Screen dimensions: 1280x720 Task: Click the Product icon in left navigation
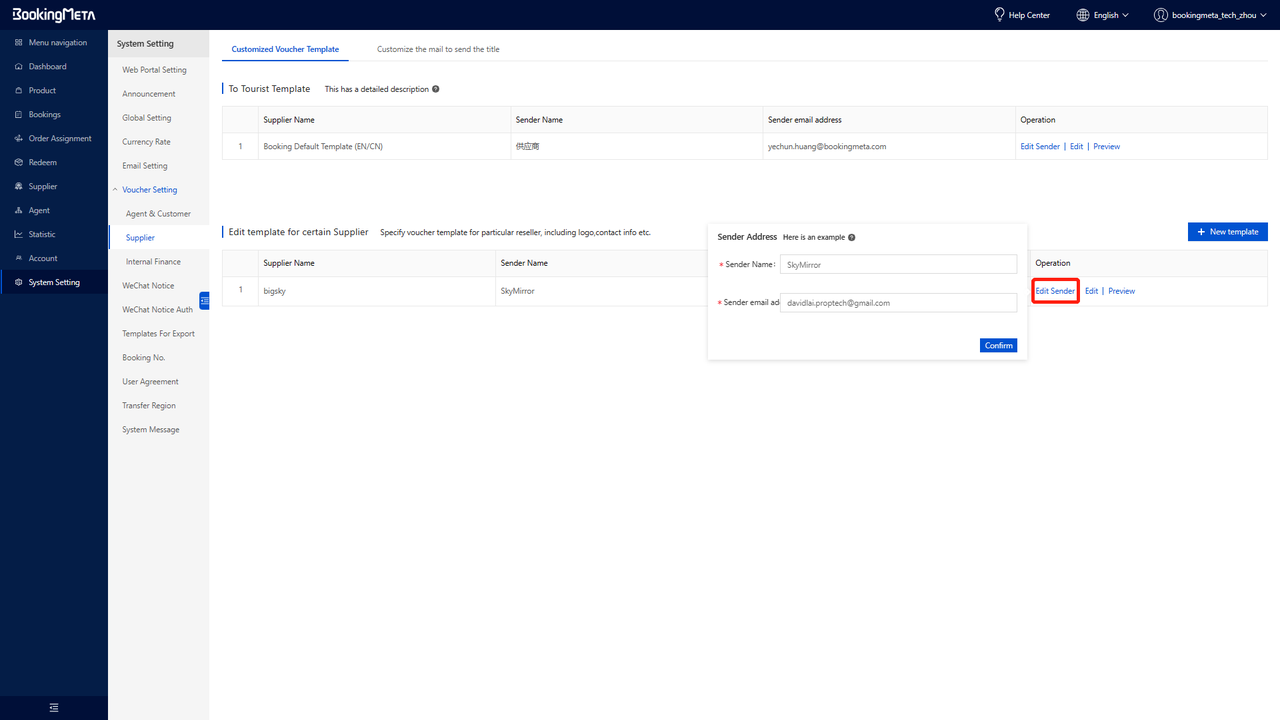(x=19, y=91)
